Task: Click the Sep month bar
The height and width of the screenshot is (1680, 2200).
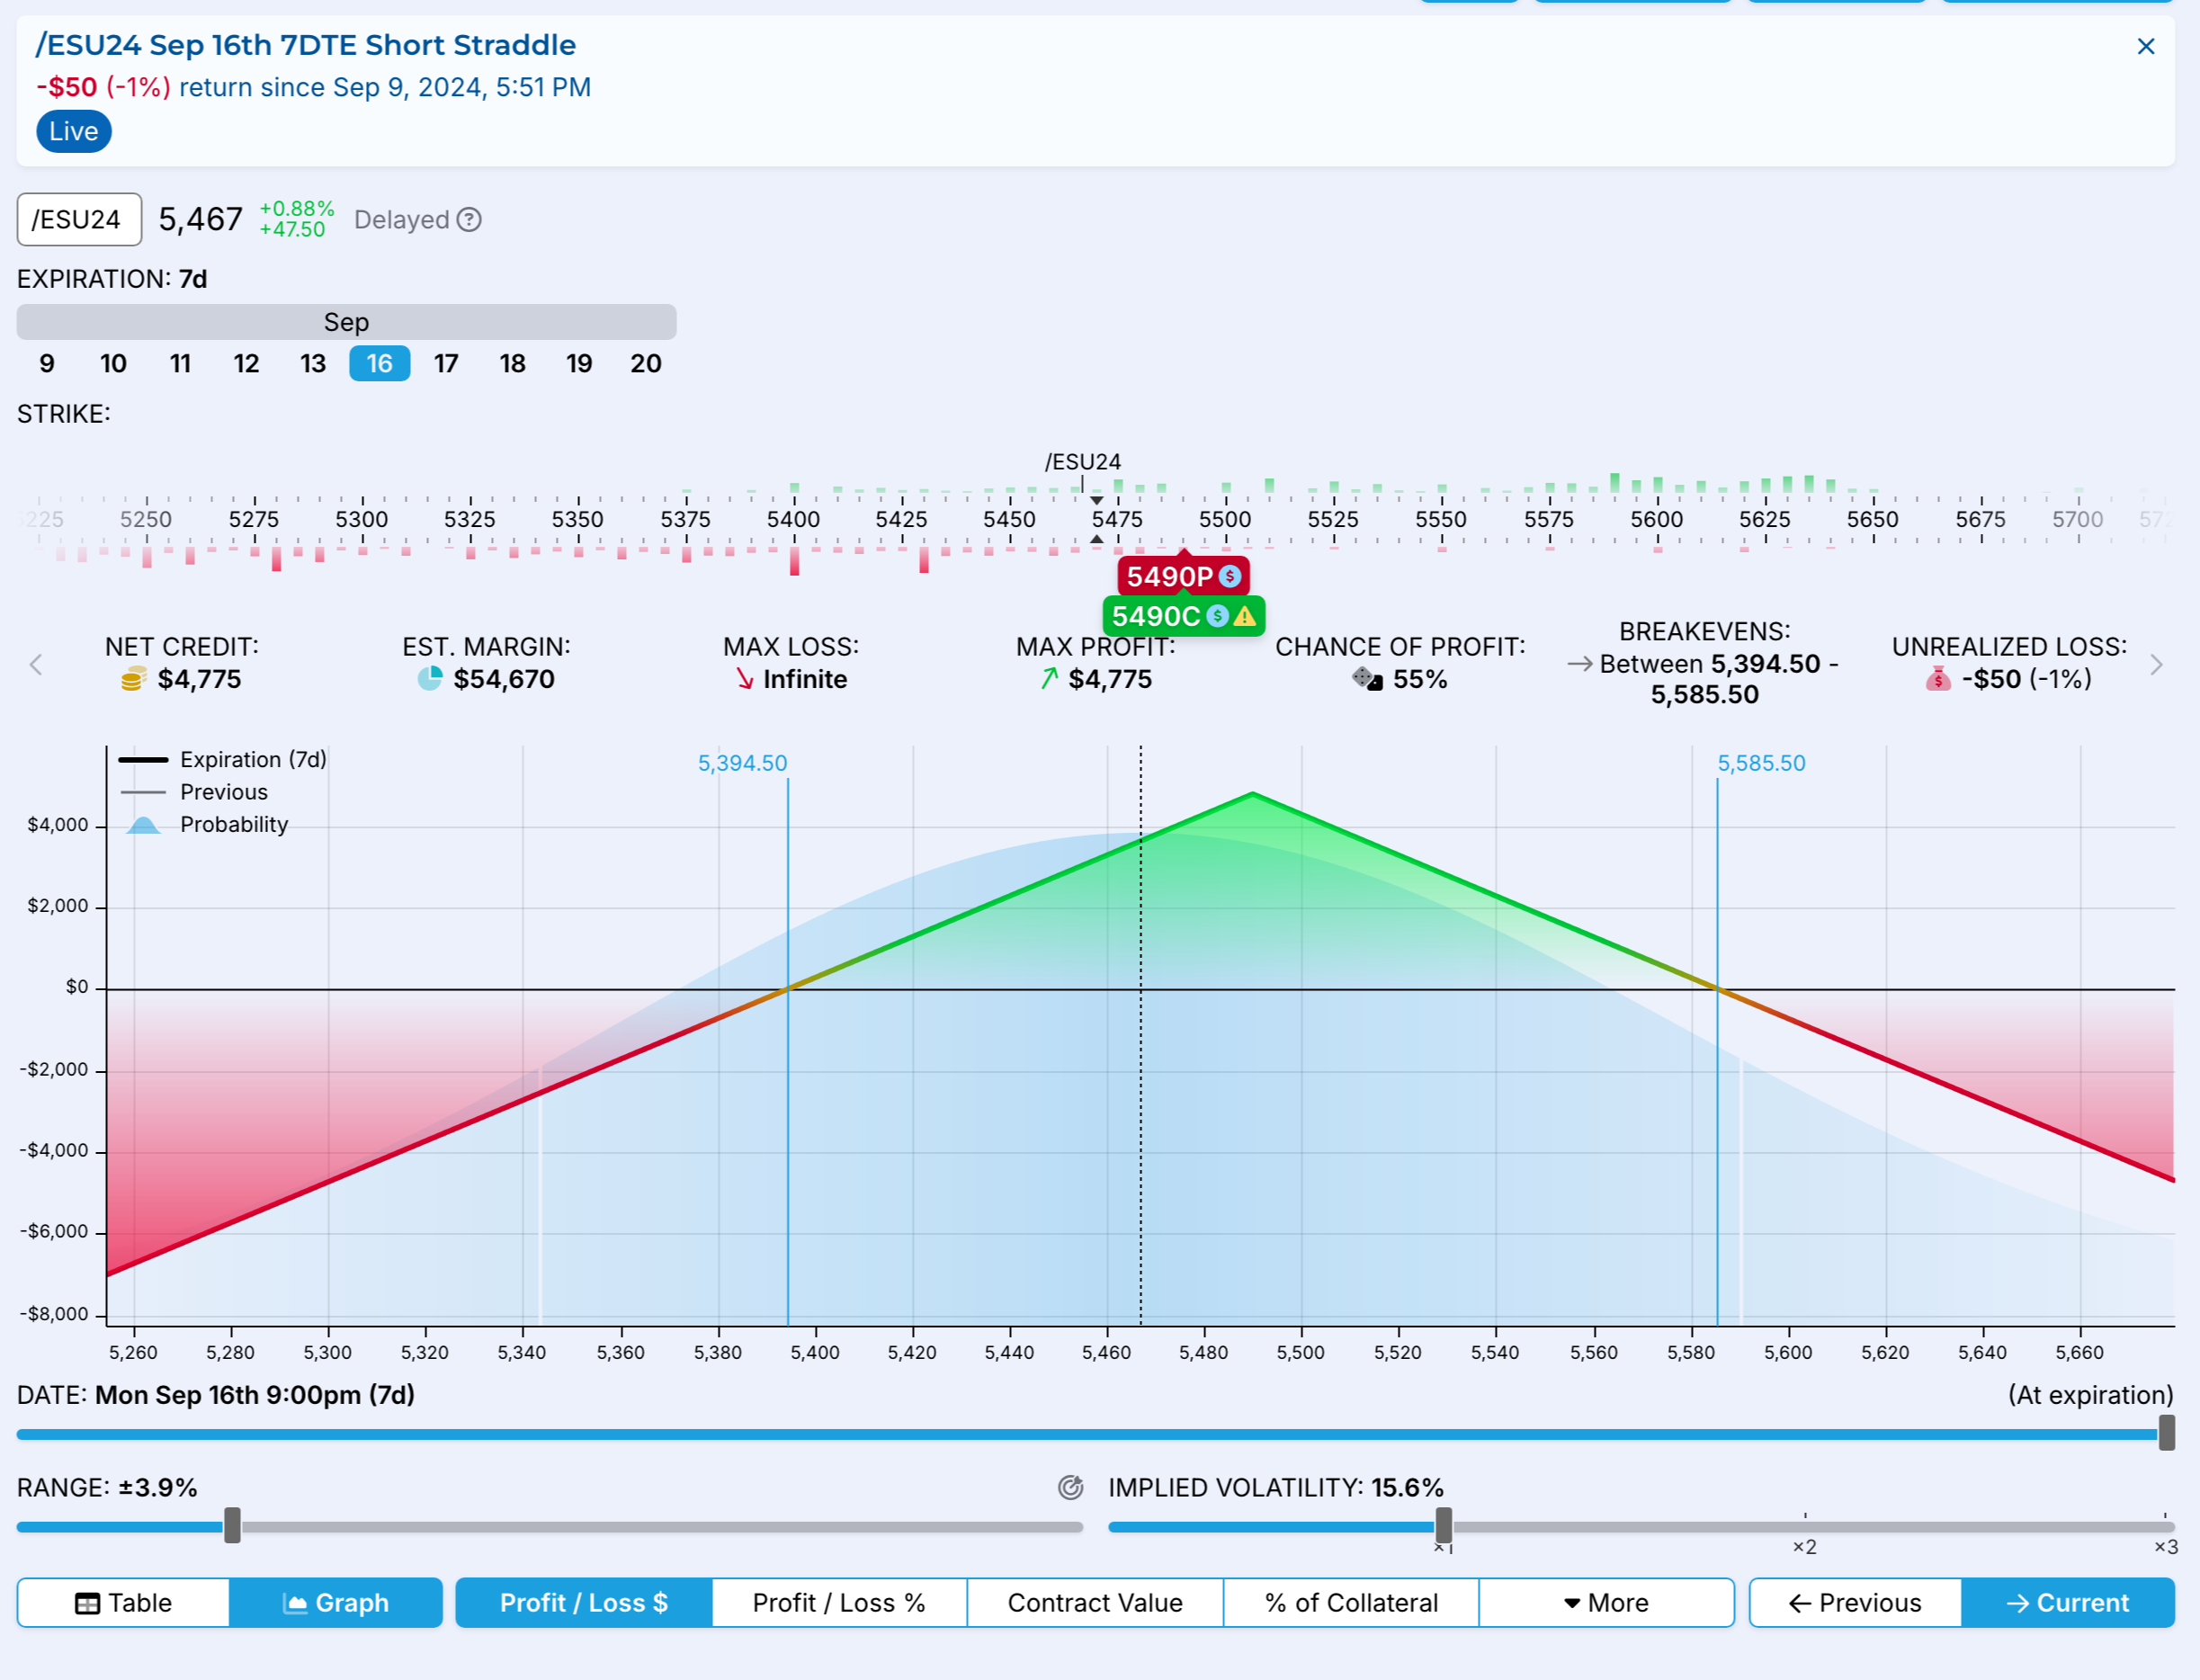Action: point(346,322)
